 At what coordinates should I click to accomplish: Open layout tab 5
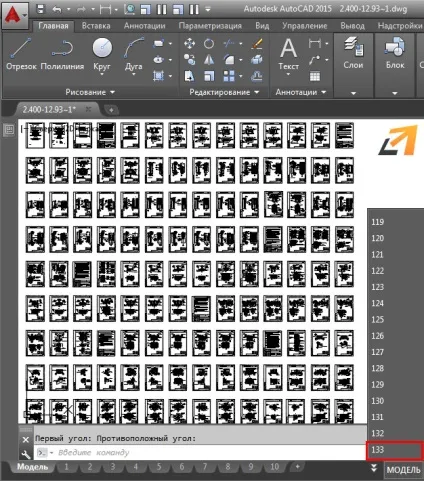pyautogui.click(x=159, y=467)
